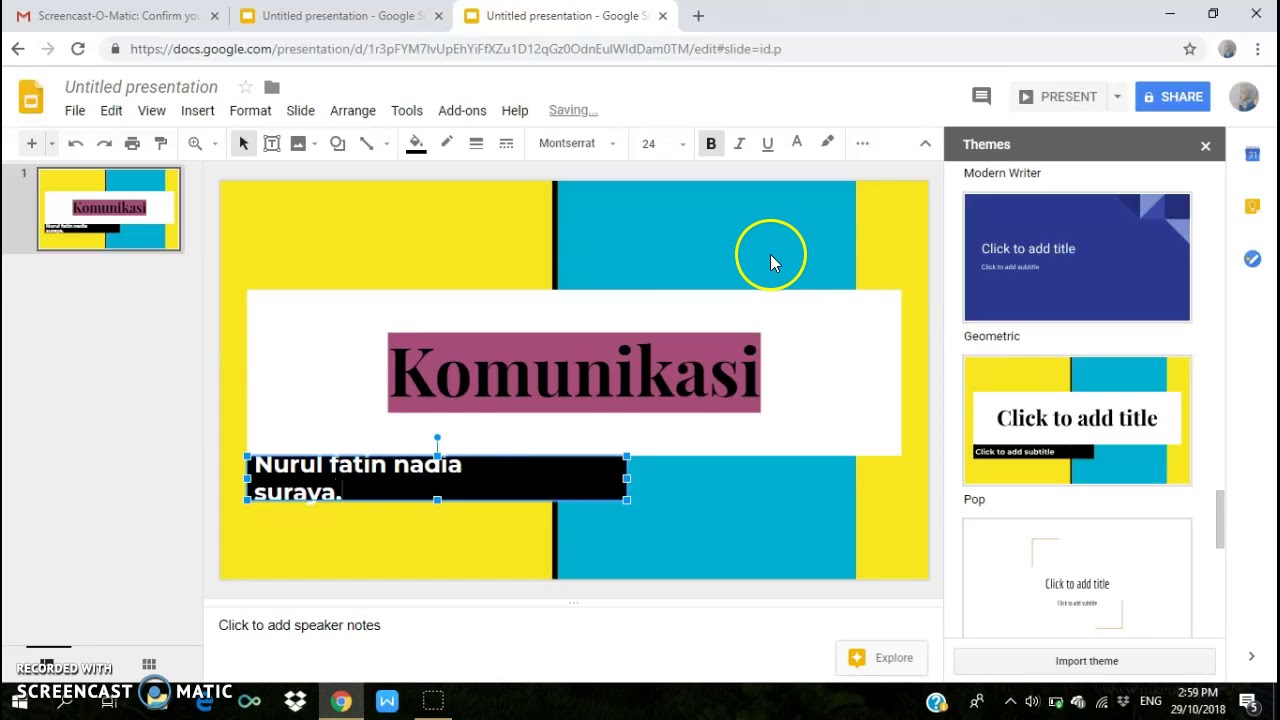Select the shape tool
The image size is (1280, 720).
point(338,144)
